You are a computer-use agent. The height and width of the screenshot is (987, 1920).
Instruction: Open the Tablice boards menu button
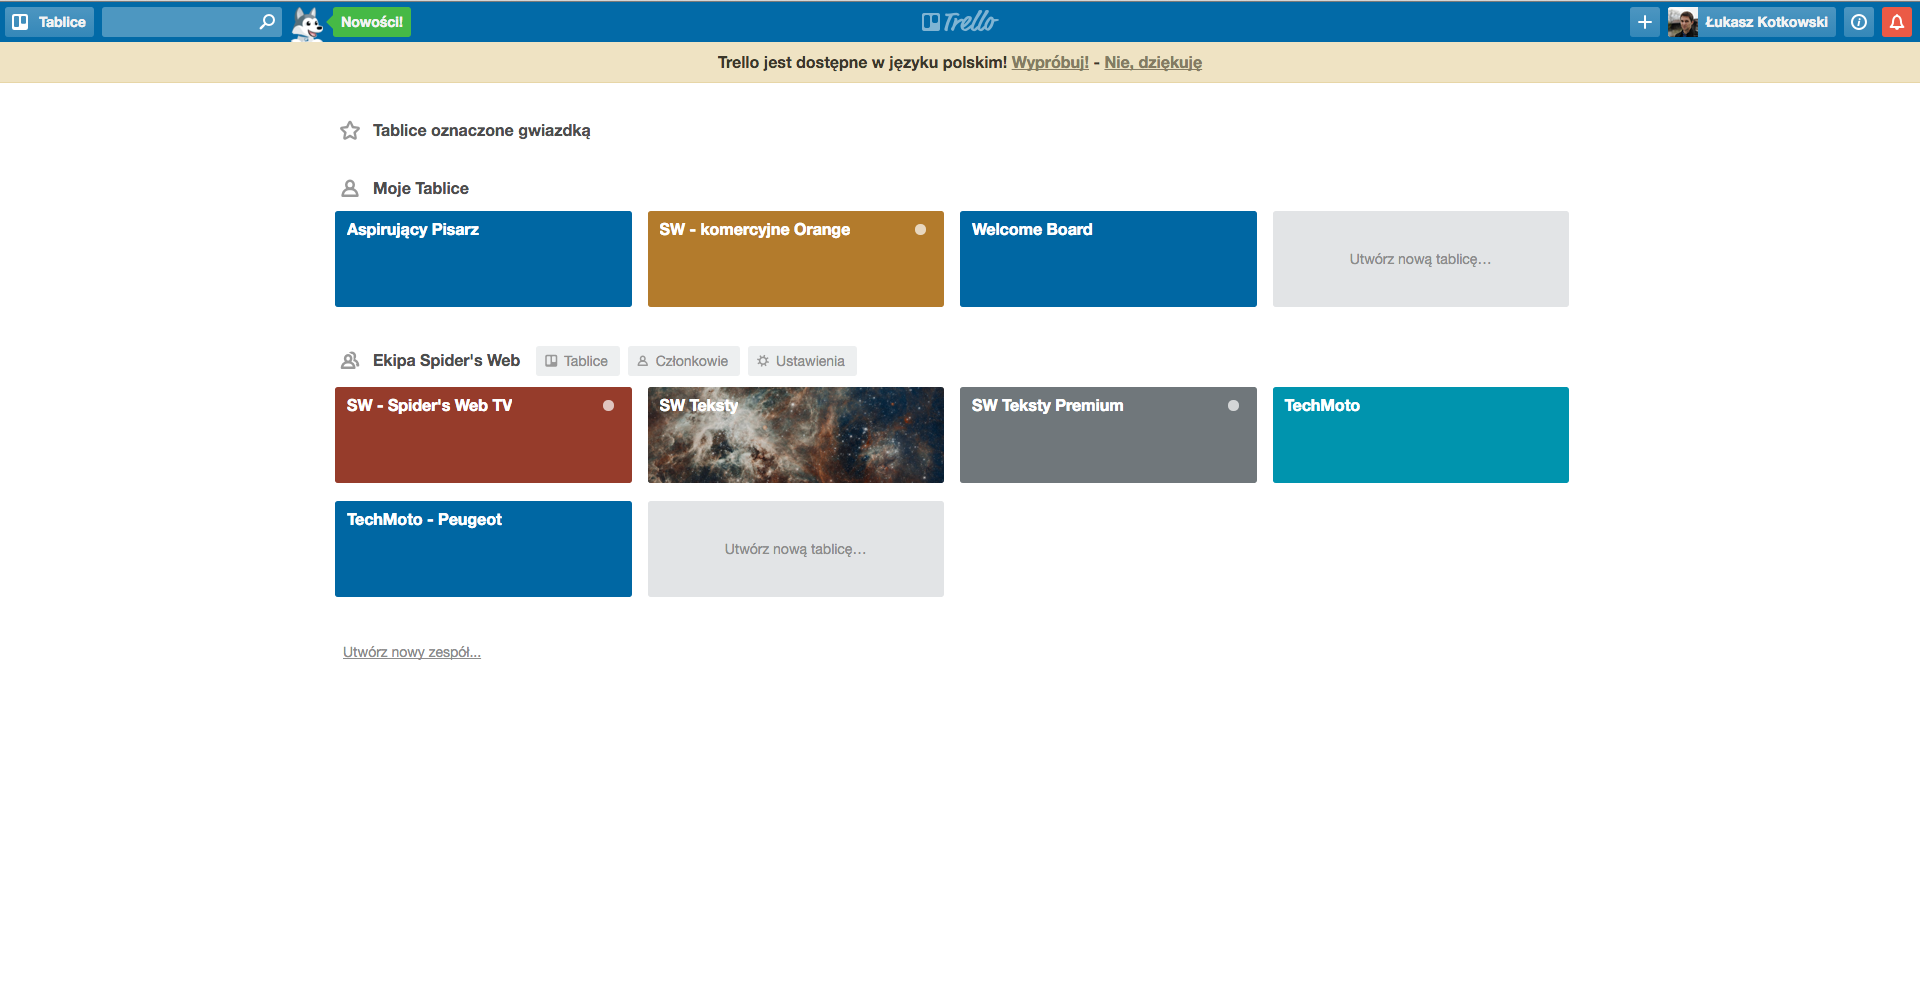[x=49, y=22]
